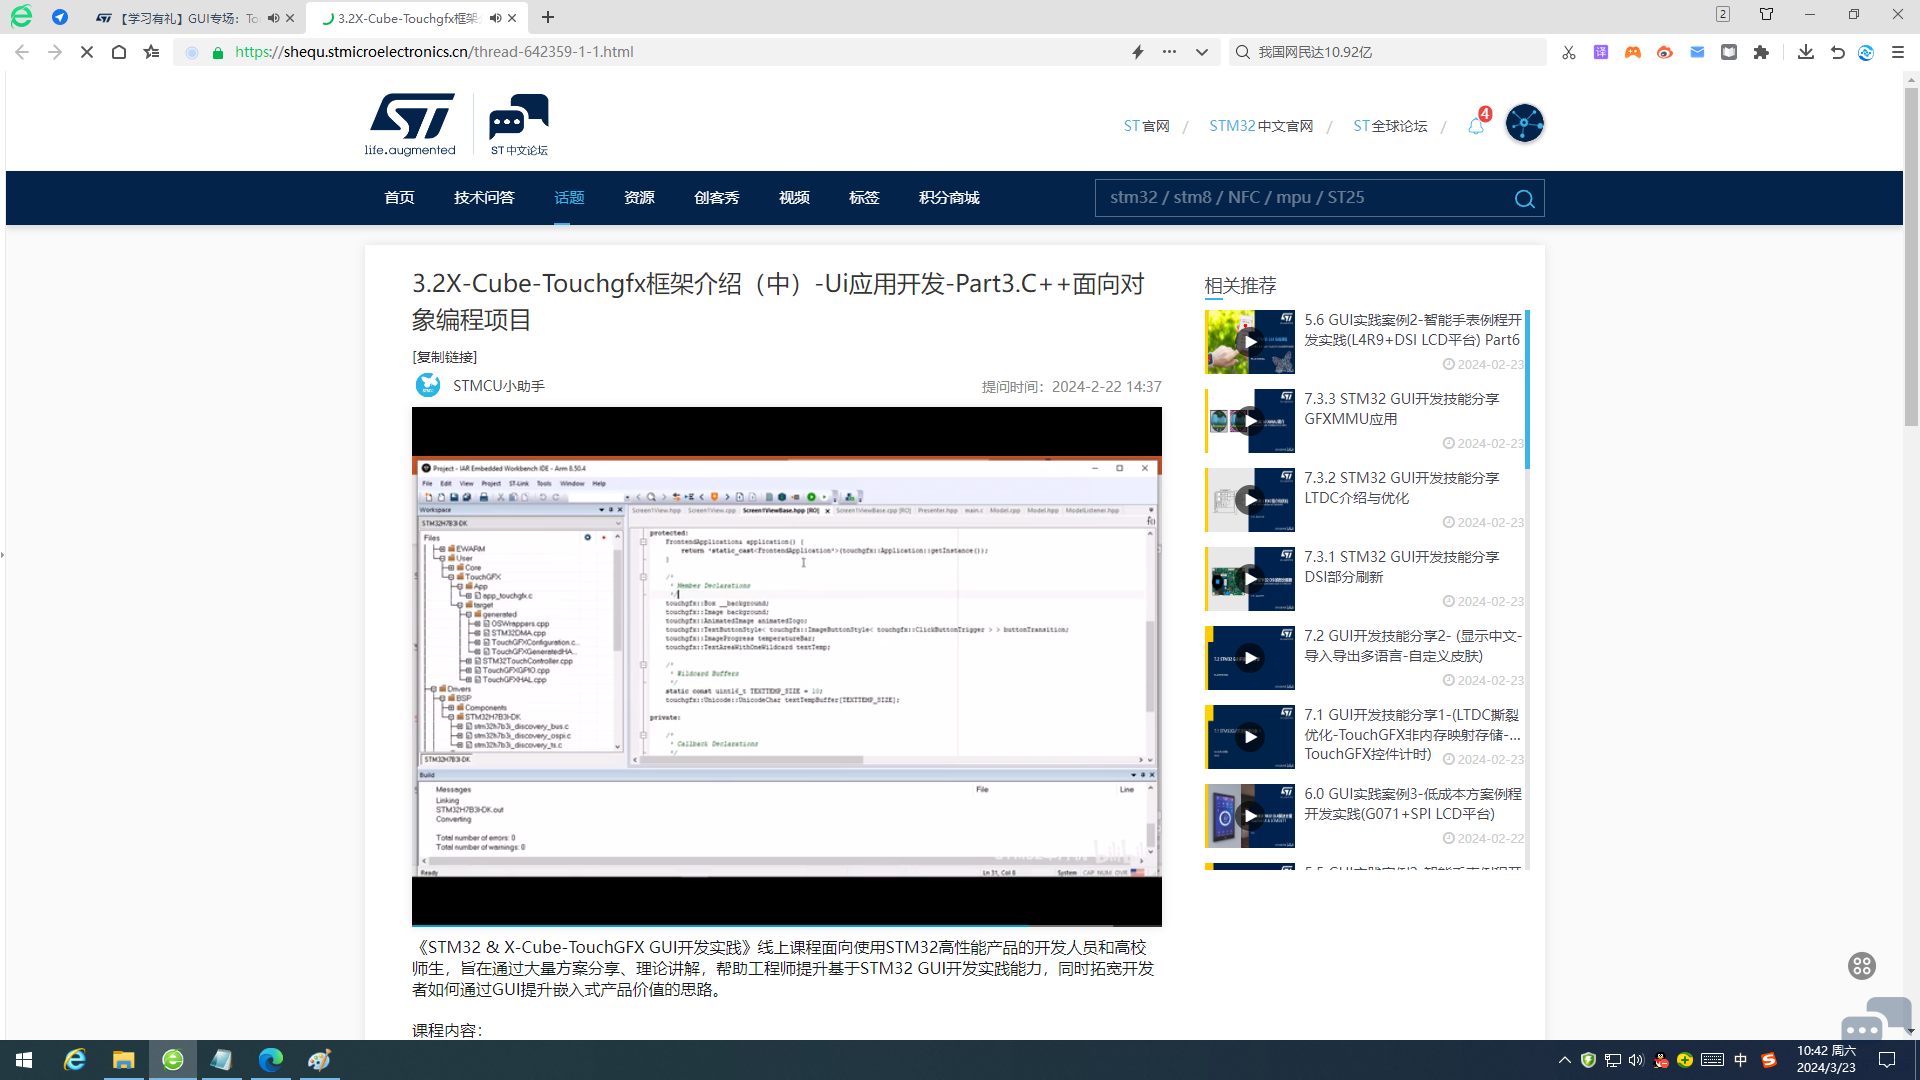Click the ST life.augmented logo

point(410,125)
